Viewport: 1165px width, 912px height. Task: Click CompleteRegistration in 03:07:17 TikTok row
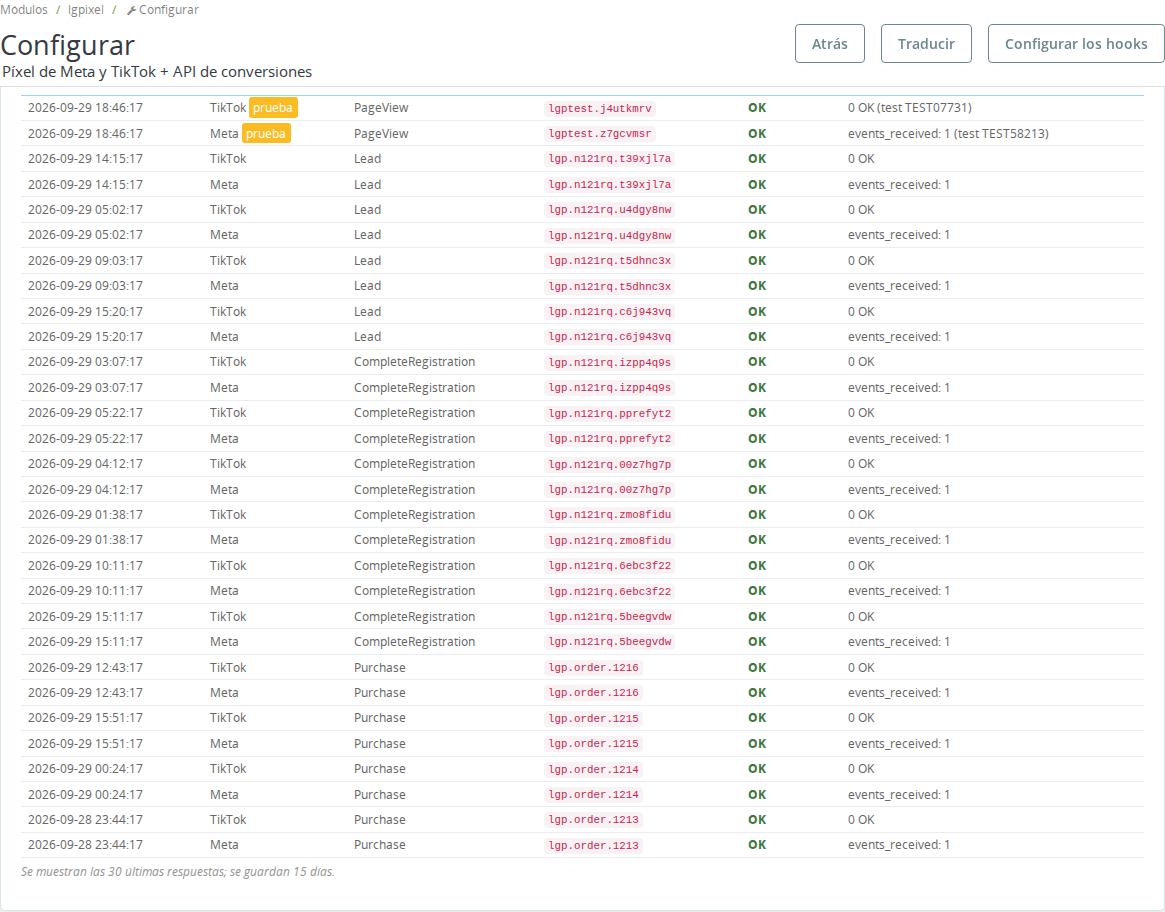415,362
